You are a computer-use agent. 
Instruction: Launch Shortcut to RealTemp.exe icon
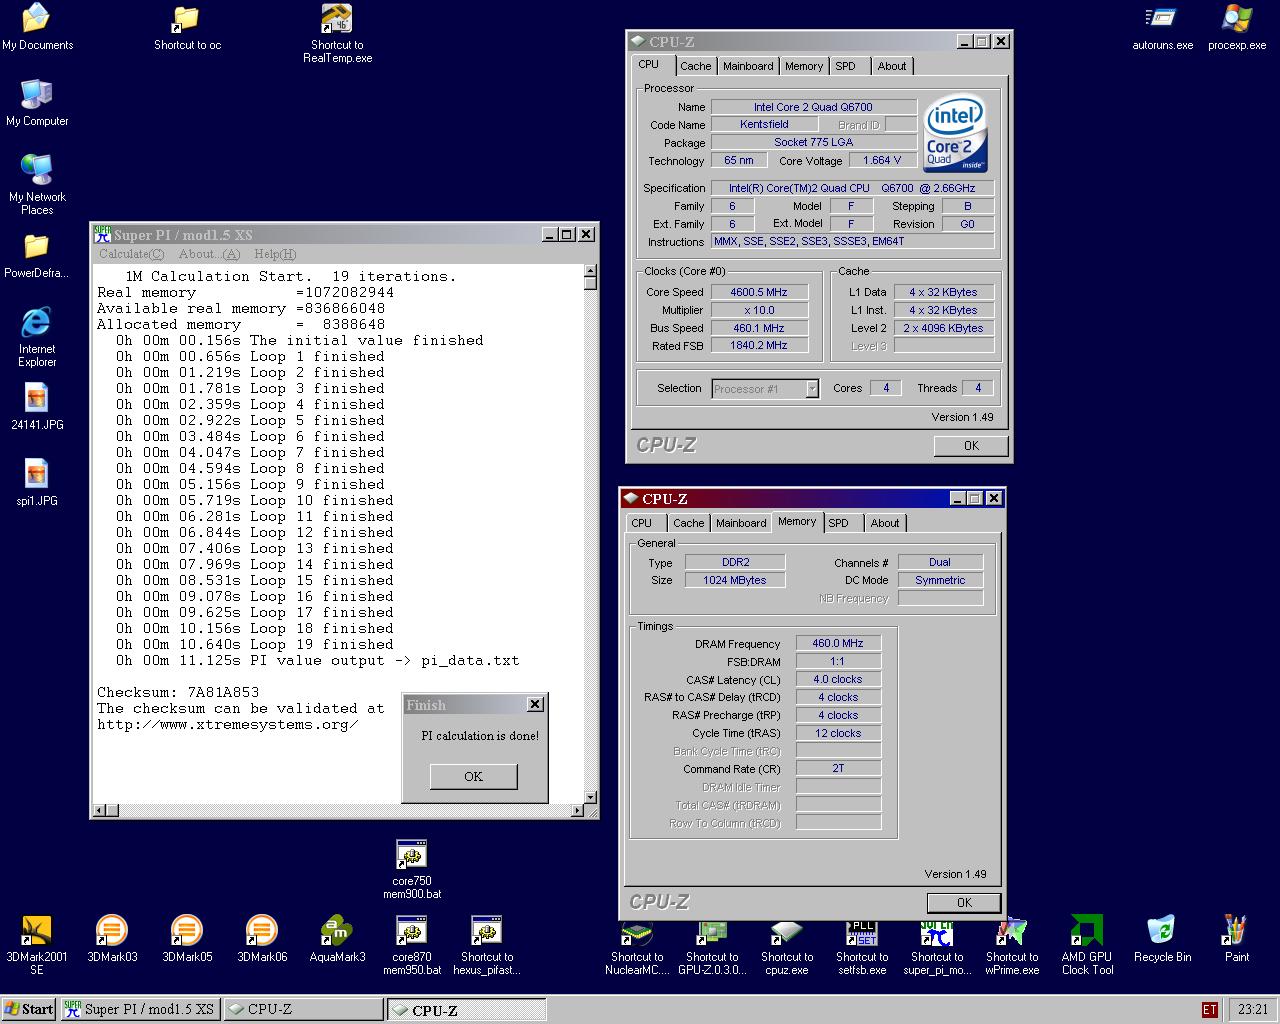pyautogui.click(x=337, y=33)
